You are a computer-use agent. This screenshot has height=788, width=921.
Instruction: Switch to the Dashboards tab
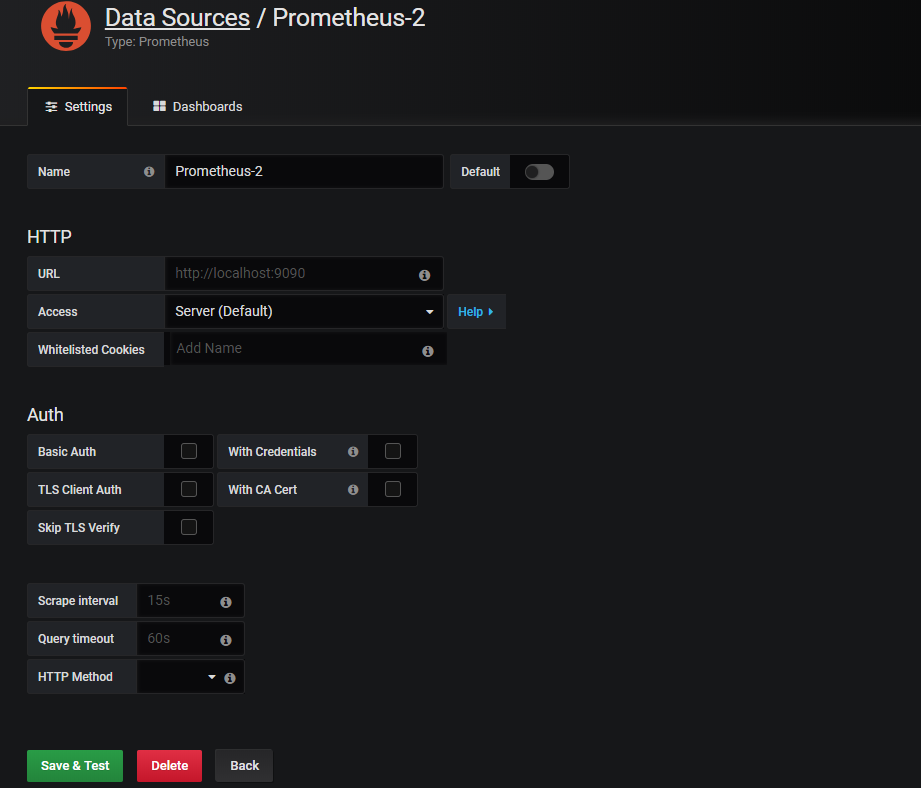pos(197,107)
